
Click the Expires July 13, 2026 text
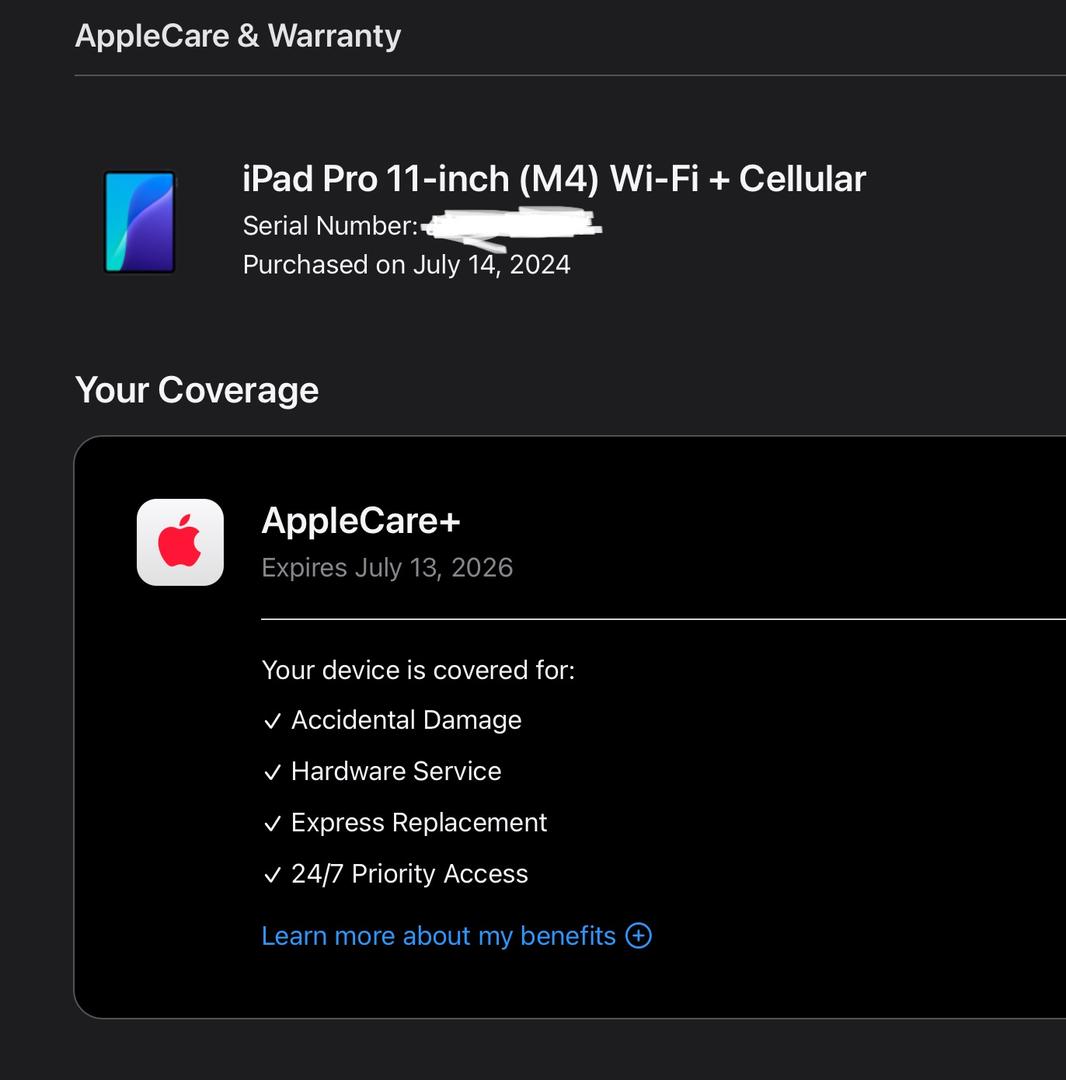(387, 568)
